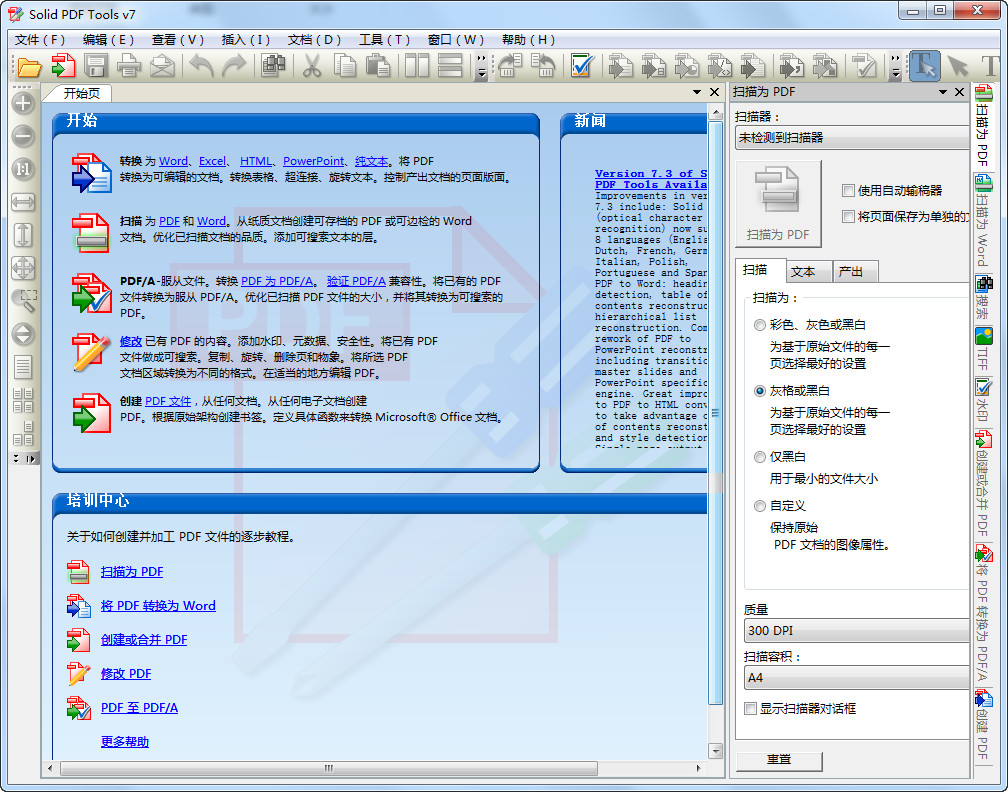Screen dimensions: 1008x792
Task: Close the 扫描为 PDF panel
Action: (x=959, y=92)
